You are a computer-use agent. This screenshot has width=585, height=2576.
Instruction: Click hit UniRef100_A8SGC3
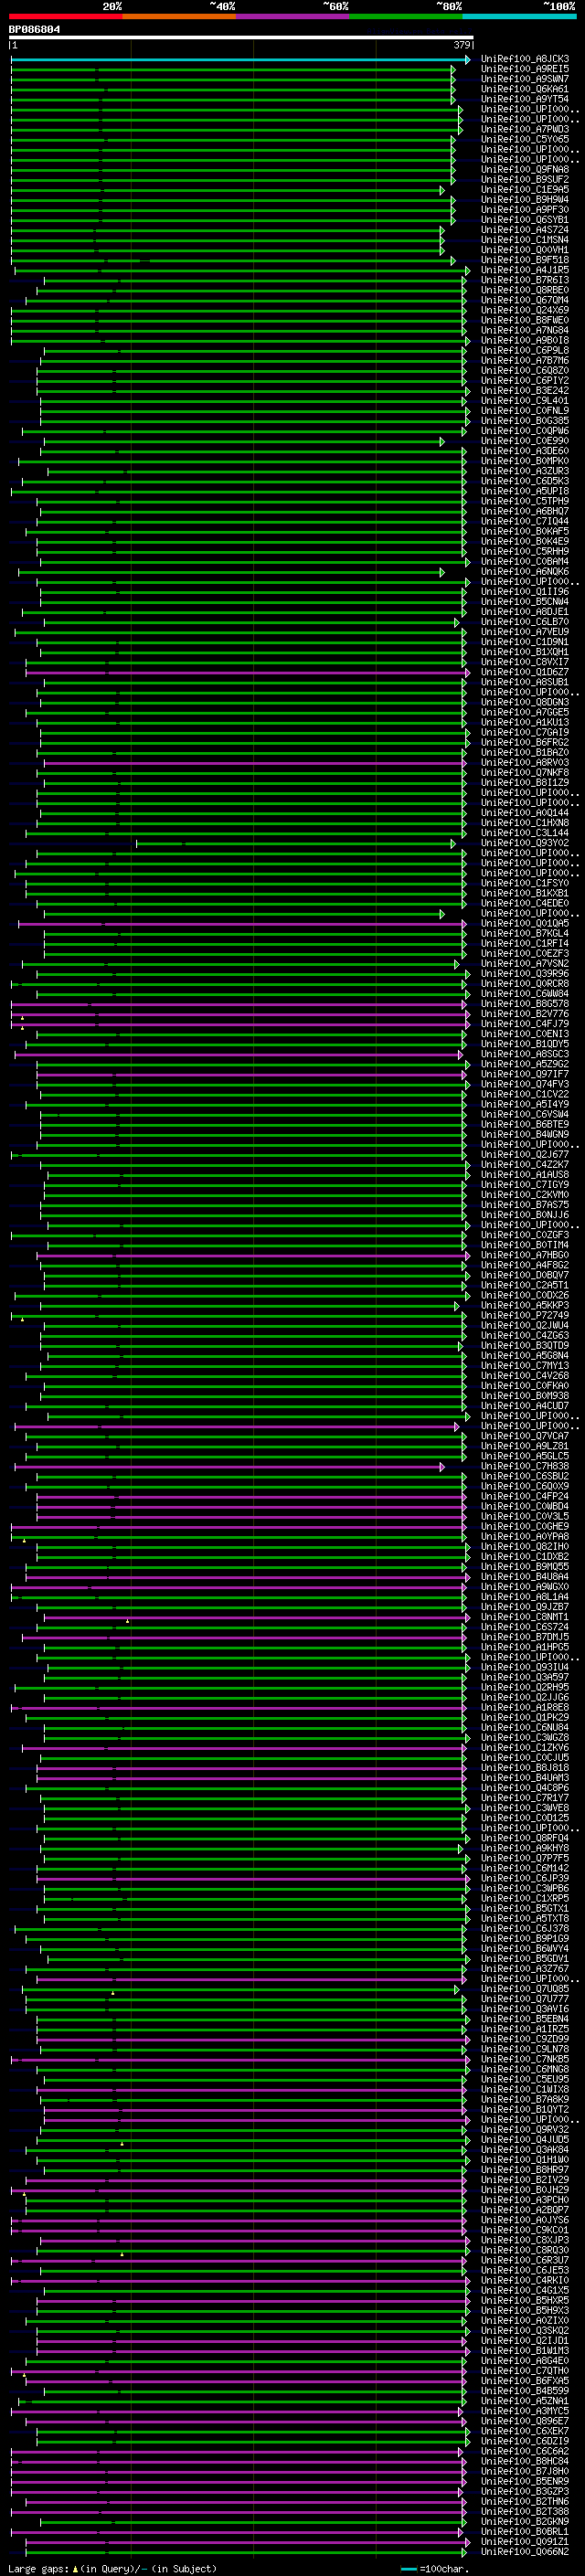point(525,1053)
